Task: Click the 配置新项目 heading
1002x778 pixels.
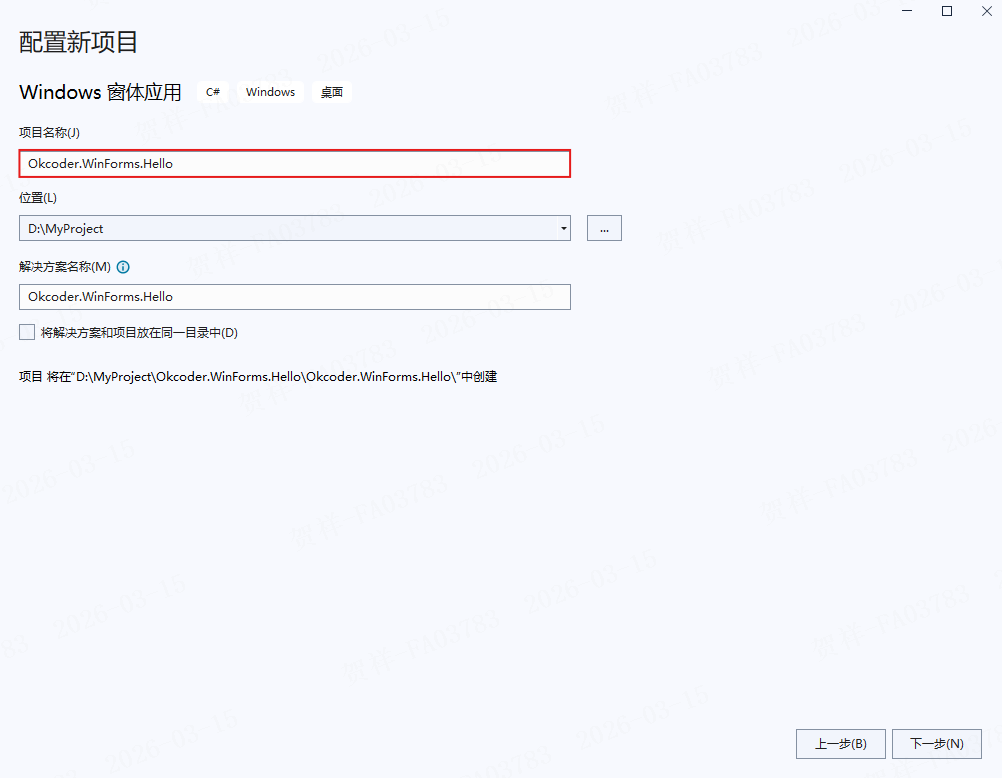Action: (x=78, y=42)
